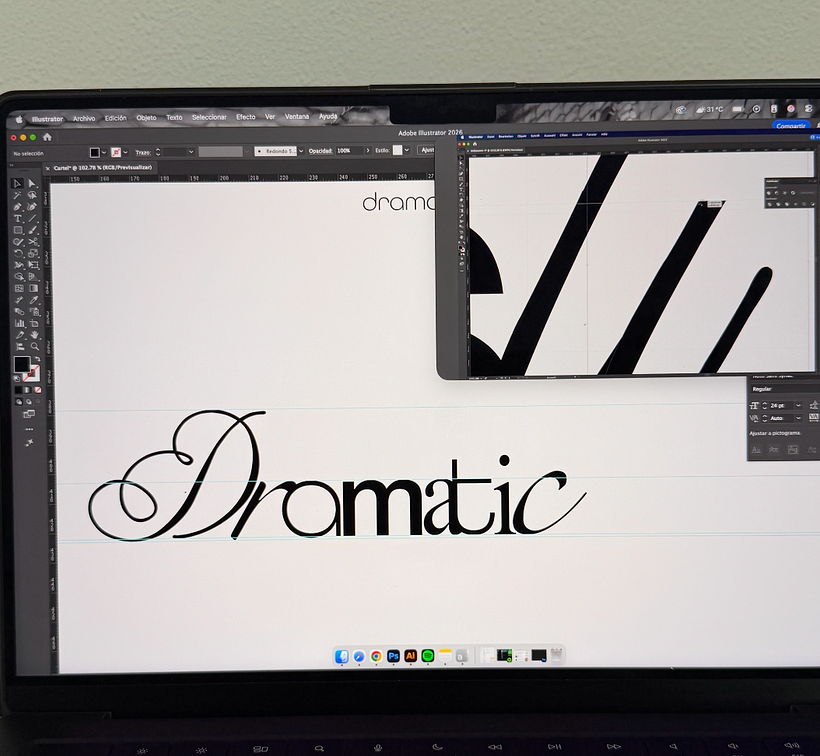Open Photoshop from the Dock
The image size is (820, 756).
pyautogui.click(x=393, y=656)
